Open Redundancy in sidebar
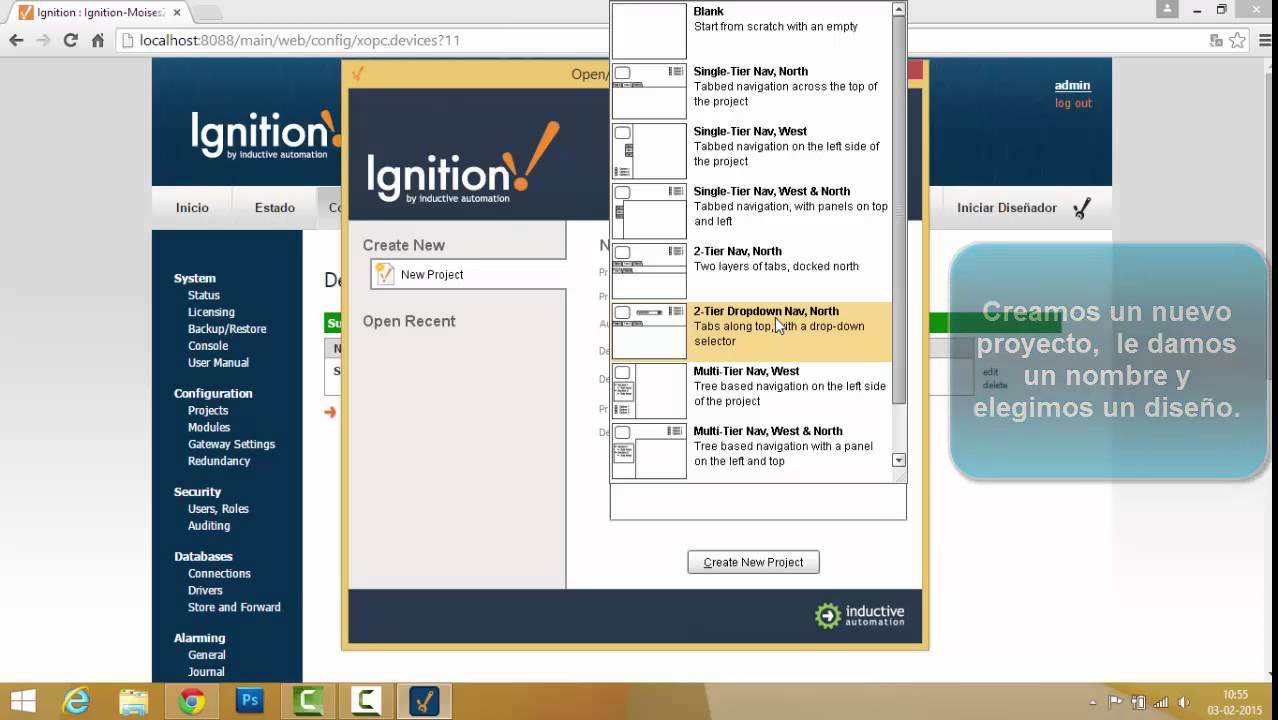 click(219, 461)
